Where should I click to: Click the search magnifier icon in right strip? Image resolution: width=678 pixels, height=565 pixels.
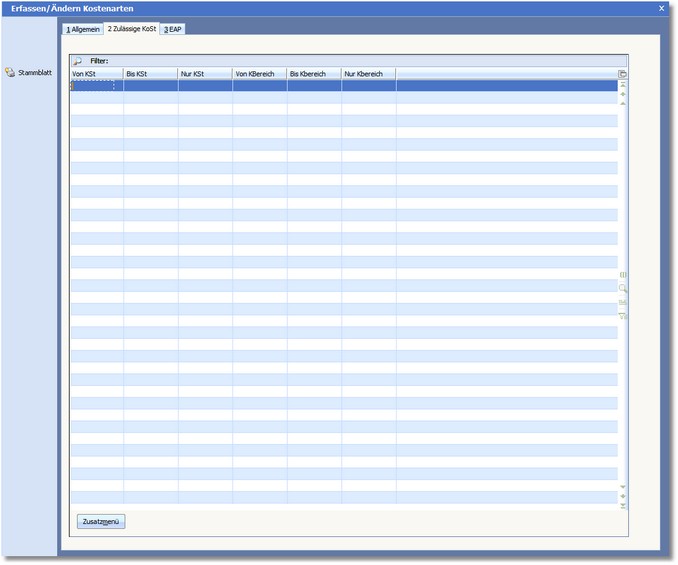(623, 288)
